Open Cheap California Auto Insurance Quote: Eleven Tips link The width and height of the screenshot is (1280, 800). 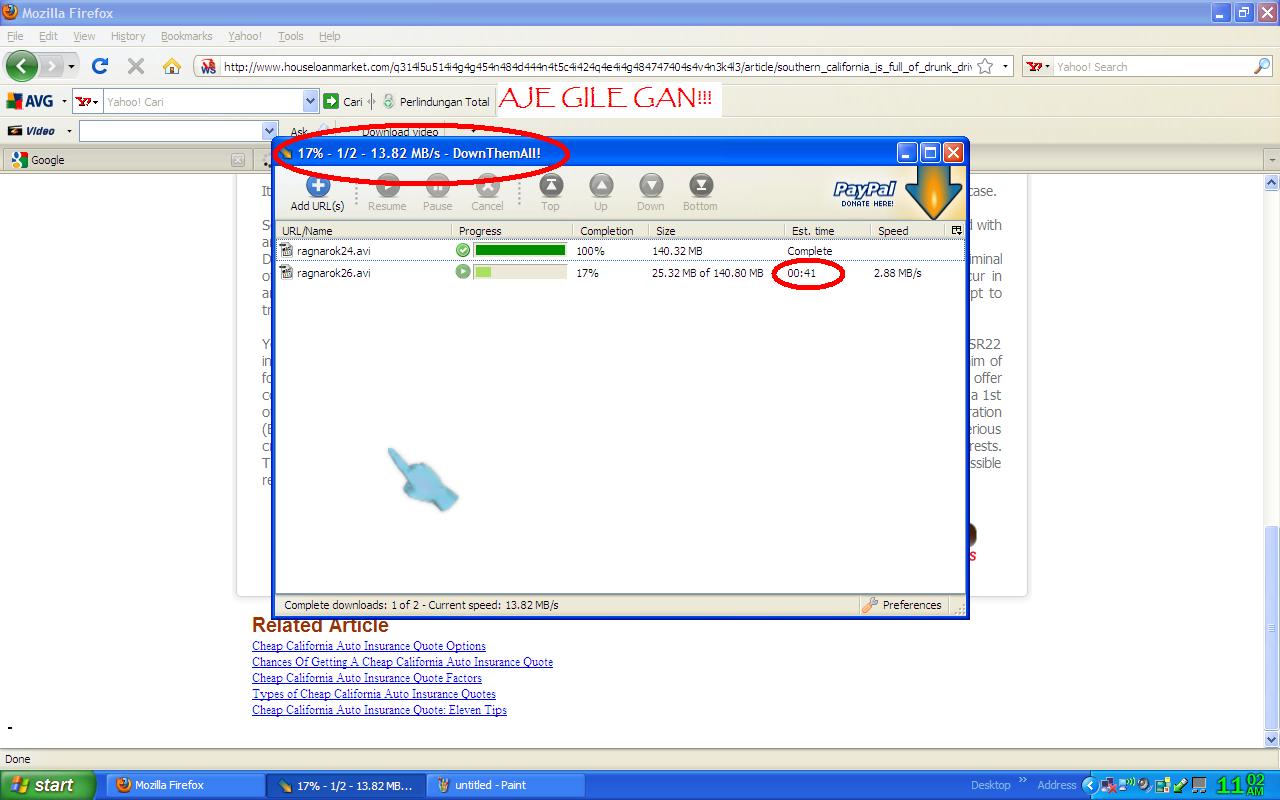[x=379, y=710]
